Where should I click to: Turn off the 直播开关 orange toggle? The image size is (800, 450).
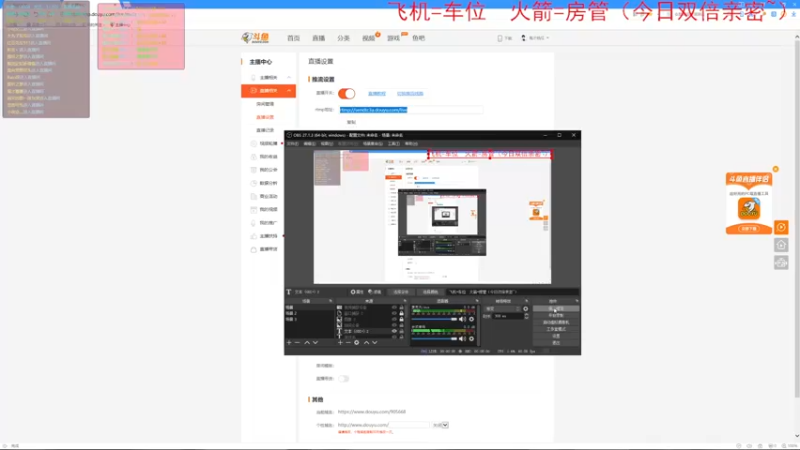(346, 93)
